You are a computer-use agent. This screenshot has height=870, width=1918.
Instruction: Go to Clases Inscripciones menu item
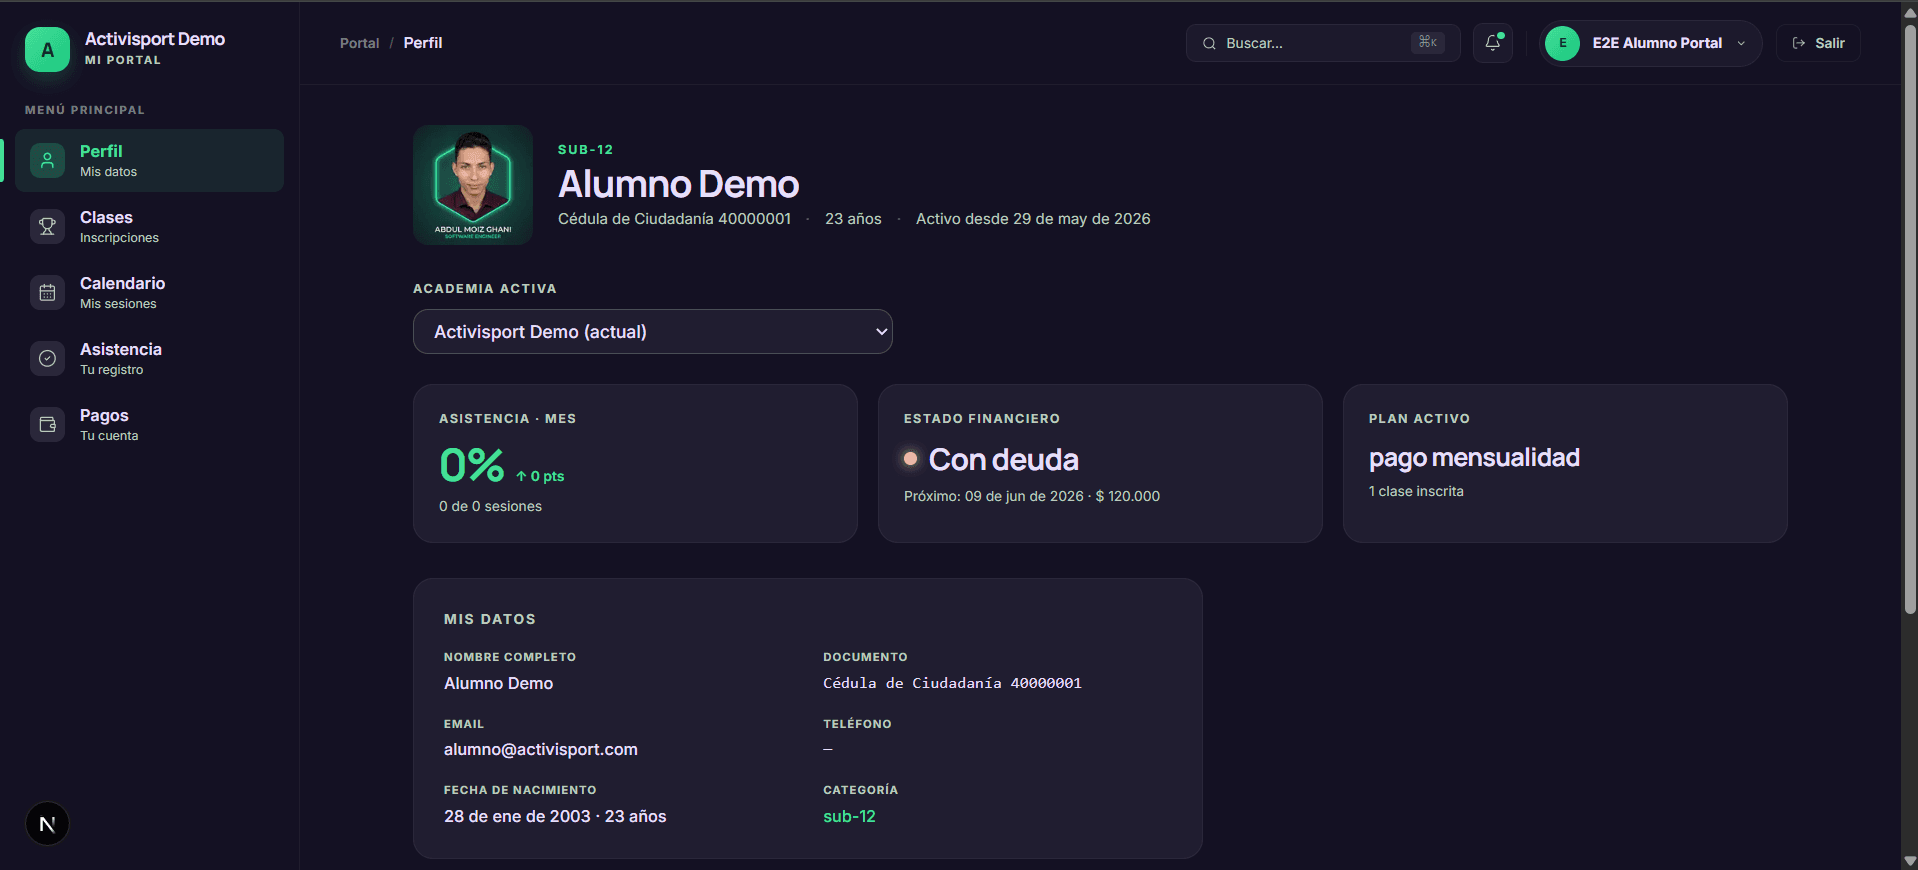tap(149, 226)
